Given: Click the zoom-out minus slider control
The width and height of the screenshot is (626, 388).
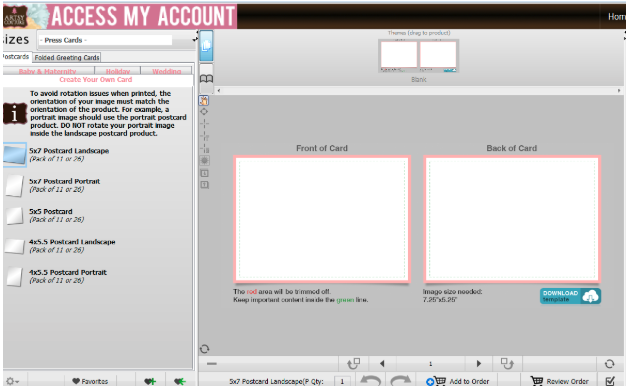Looking at the screenshot, I should pyautogui.click(x=212, y=364).
